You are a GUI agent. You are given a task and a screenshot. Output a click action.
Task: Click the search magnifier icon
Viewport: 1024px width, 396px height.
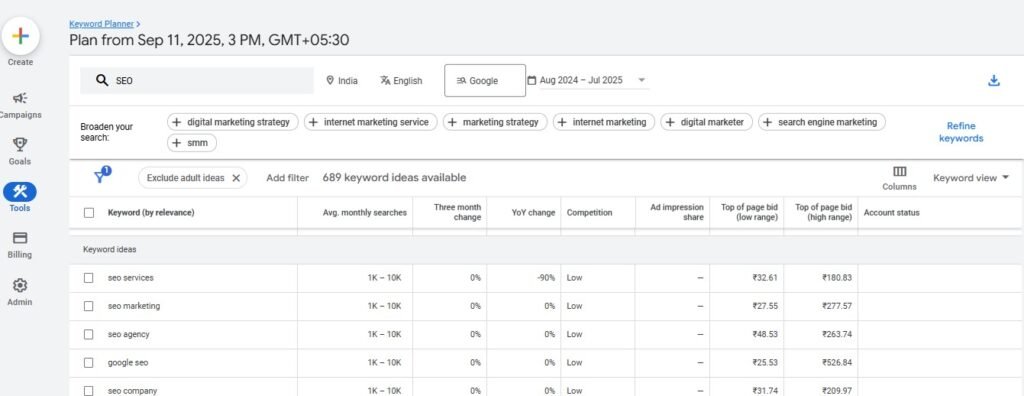(101, 80)
